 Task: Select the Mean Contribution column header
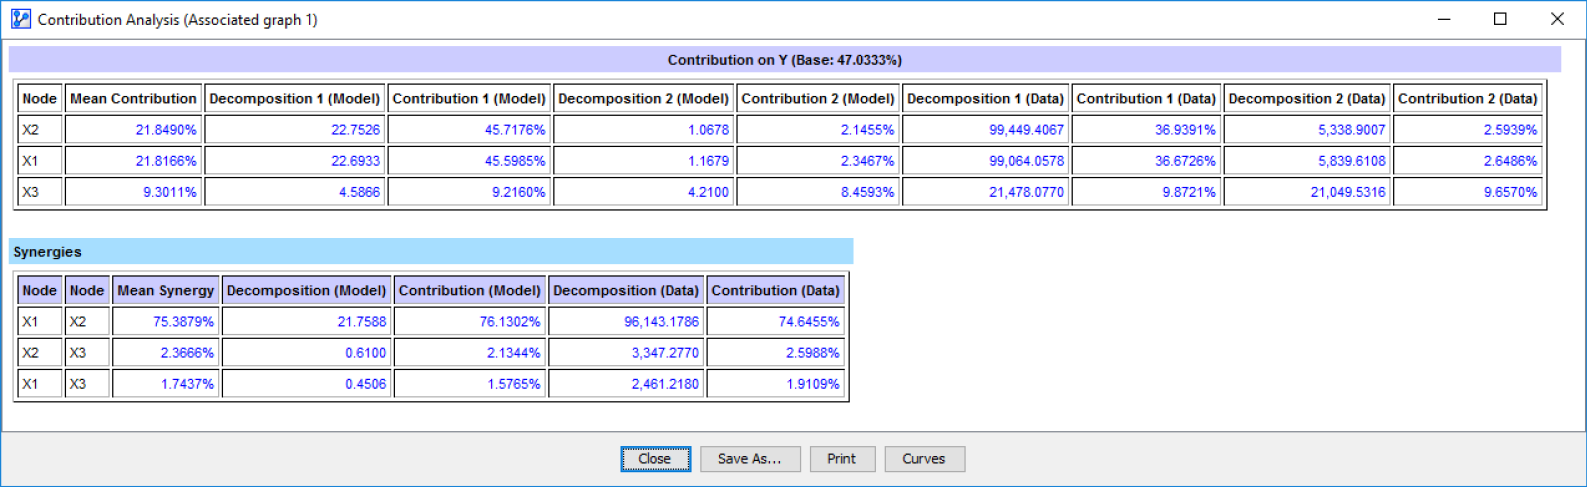pos(133,98)
